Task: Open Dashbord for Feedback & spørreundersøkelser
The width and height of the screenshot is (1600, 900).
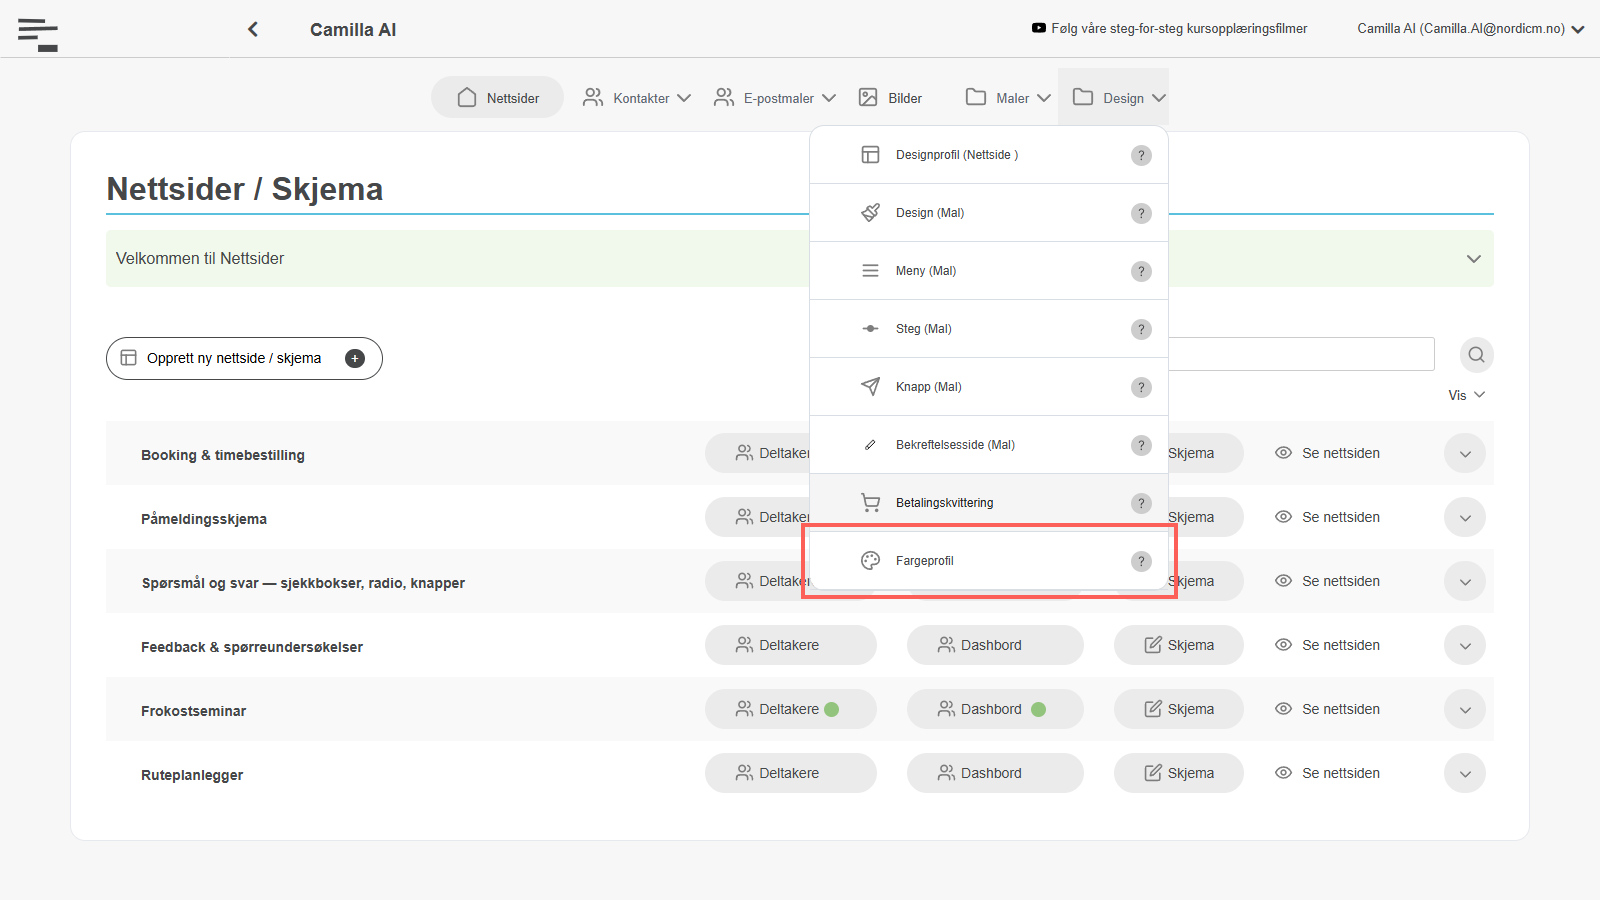Action: point(995,645)
